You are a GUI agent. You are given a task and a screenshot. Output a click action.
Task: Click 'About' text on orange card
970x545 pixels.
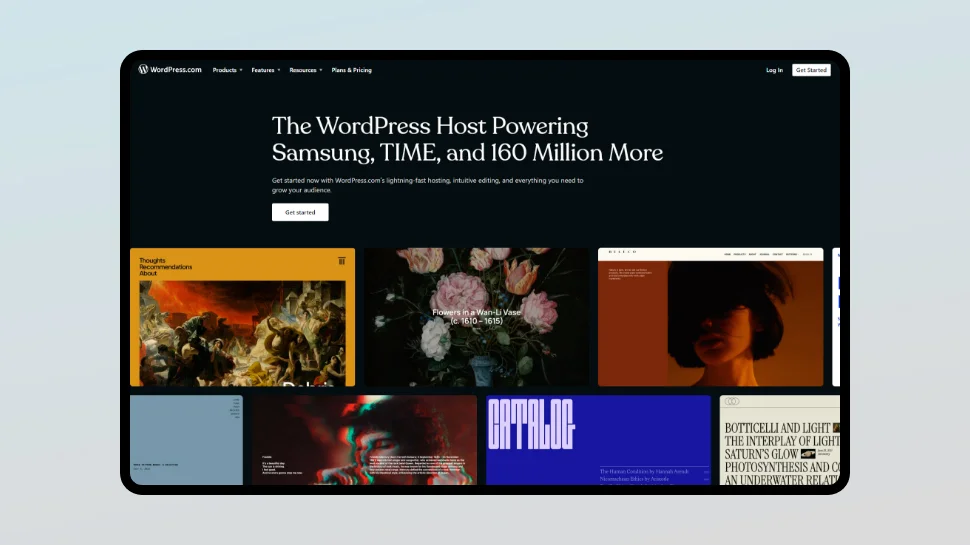pos(148,273)
